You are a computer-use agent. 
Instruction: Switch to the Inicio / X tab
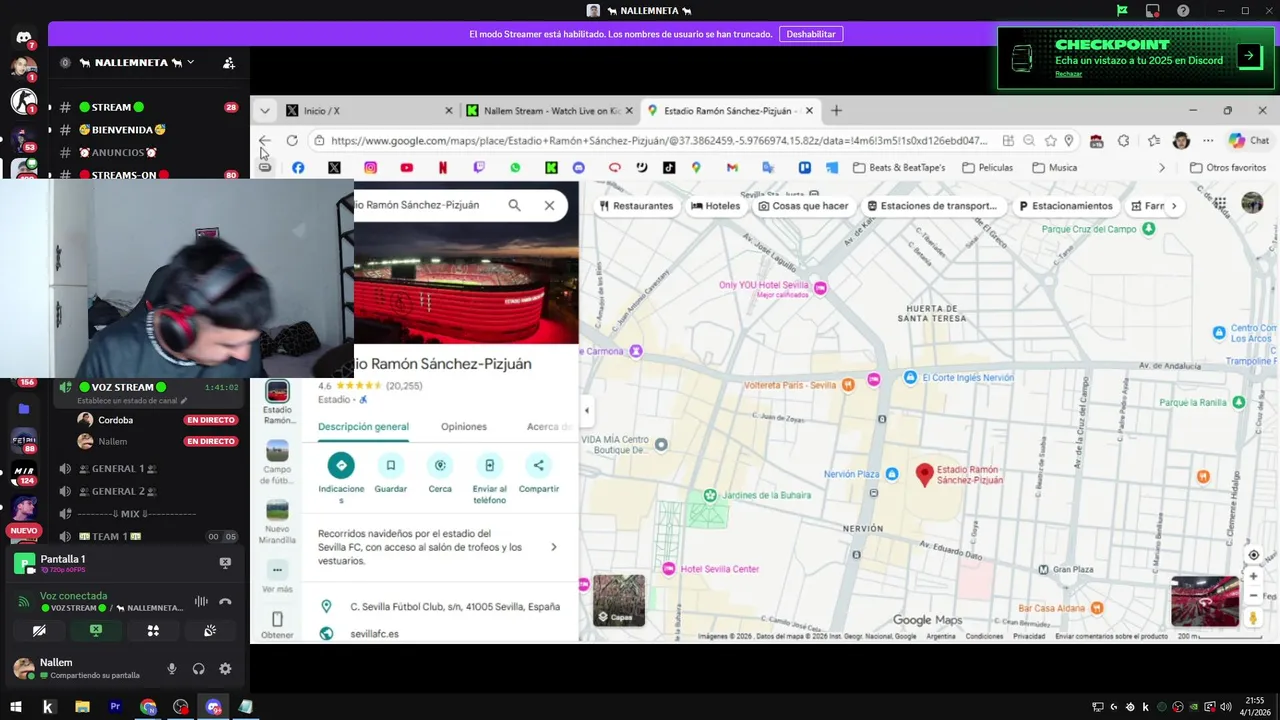(x=368, y=111)
